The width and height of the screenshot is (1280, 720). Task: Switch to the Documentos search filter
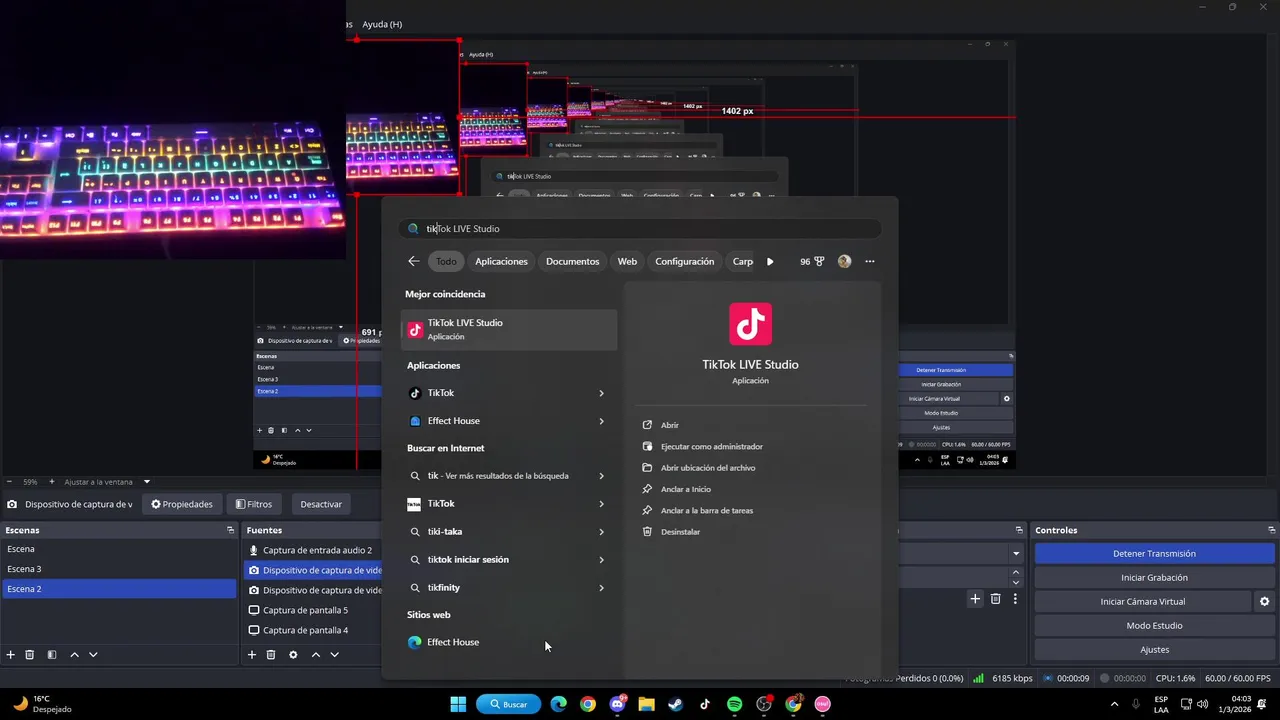(572, 261)
